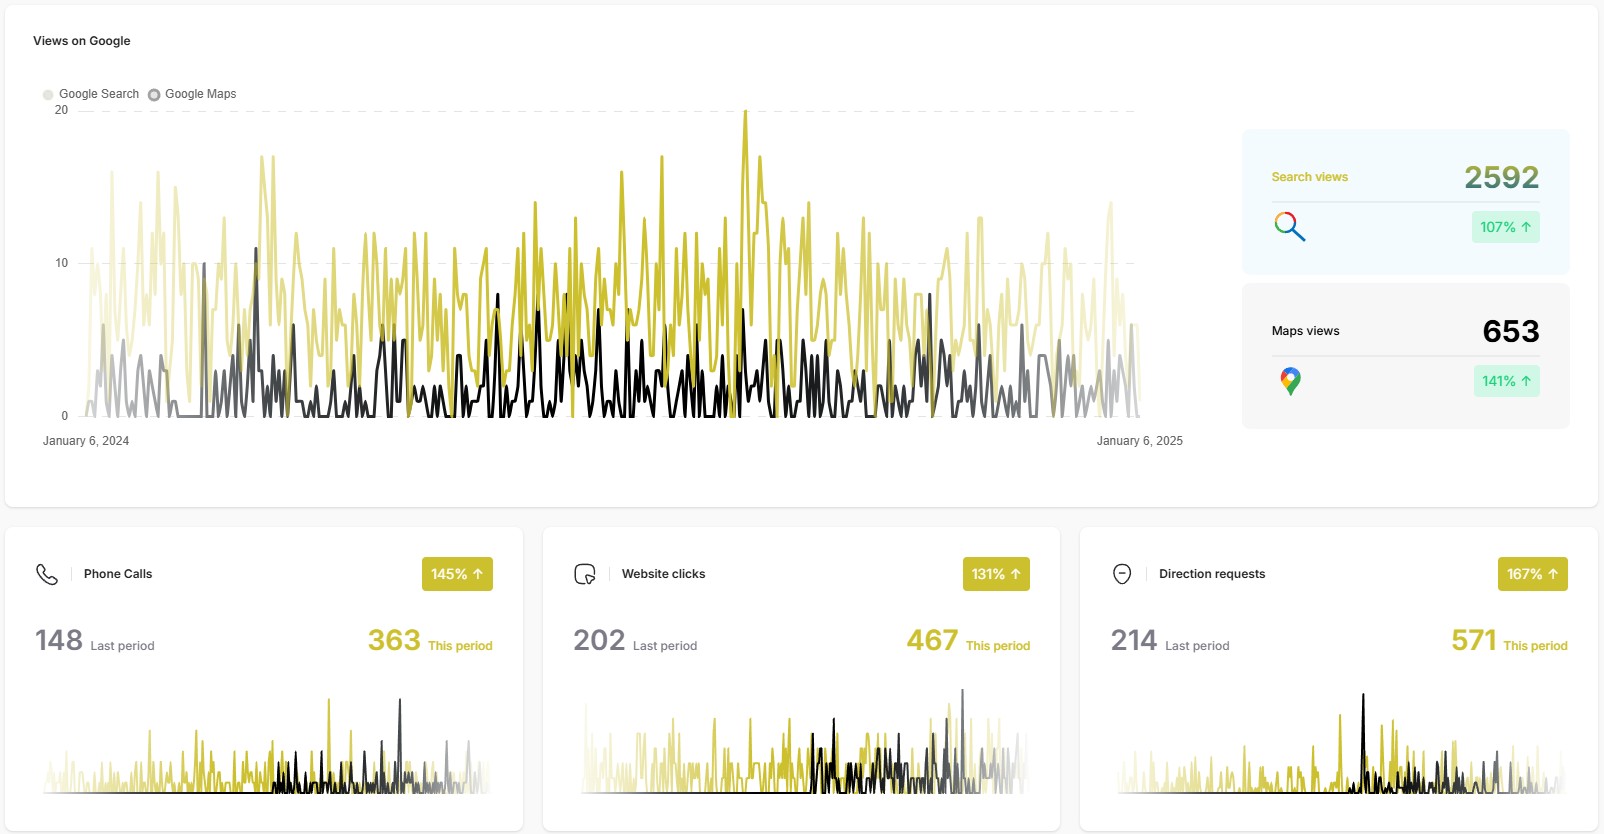Click the January 6, 2025 end date label
Screen dimensions: 1604x834
point(1139,441)
